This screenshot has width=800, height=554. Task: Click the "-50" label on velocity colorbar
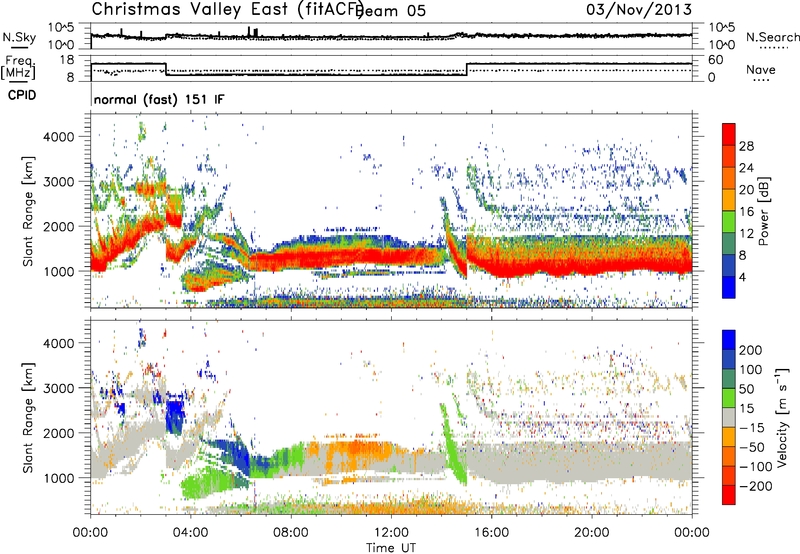pos(752,447)
